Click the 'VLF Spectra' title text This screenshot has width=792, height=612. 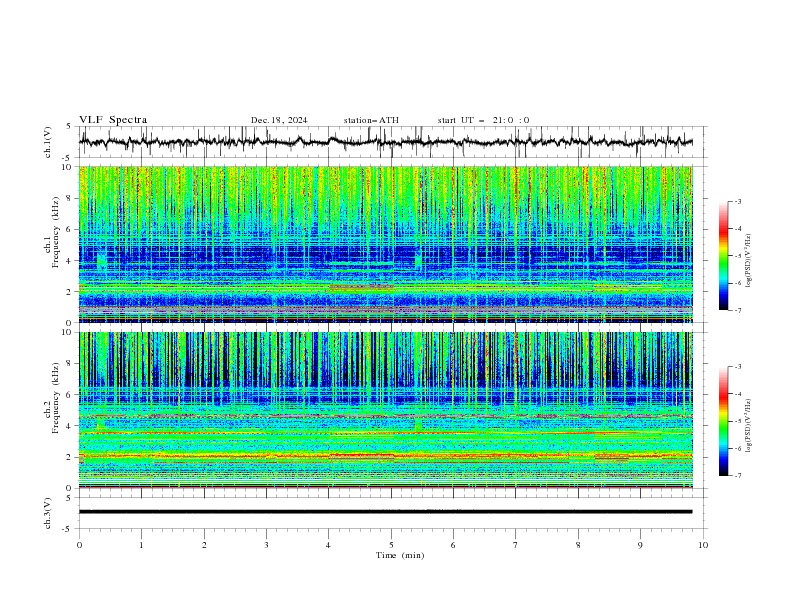click(x=113, y=120)
